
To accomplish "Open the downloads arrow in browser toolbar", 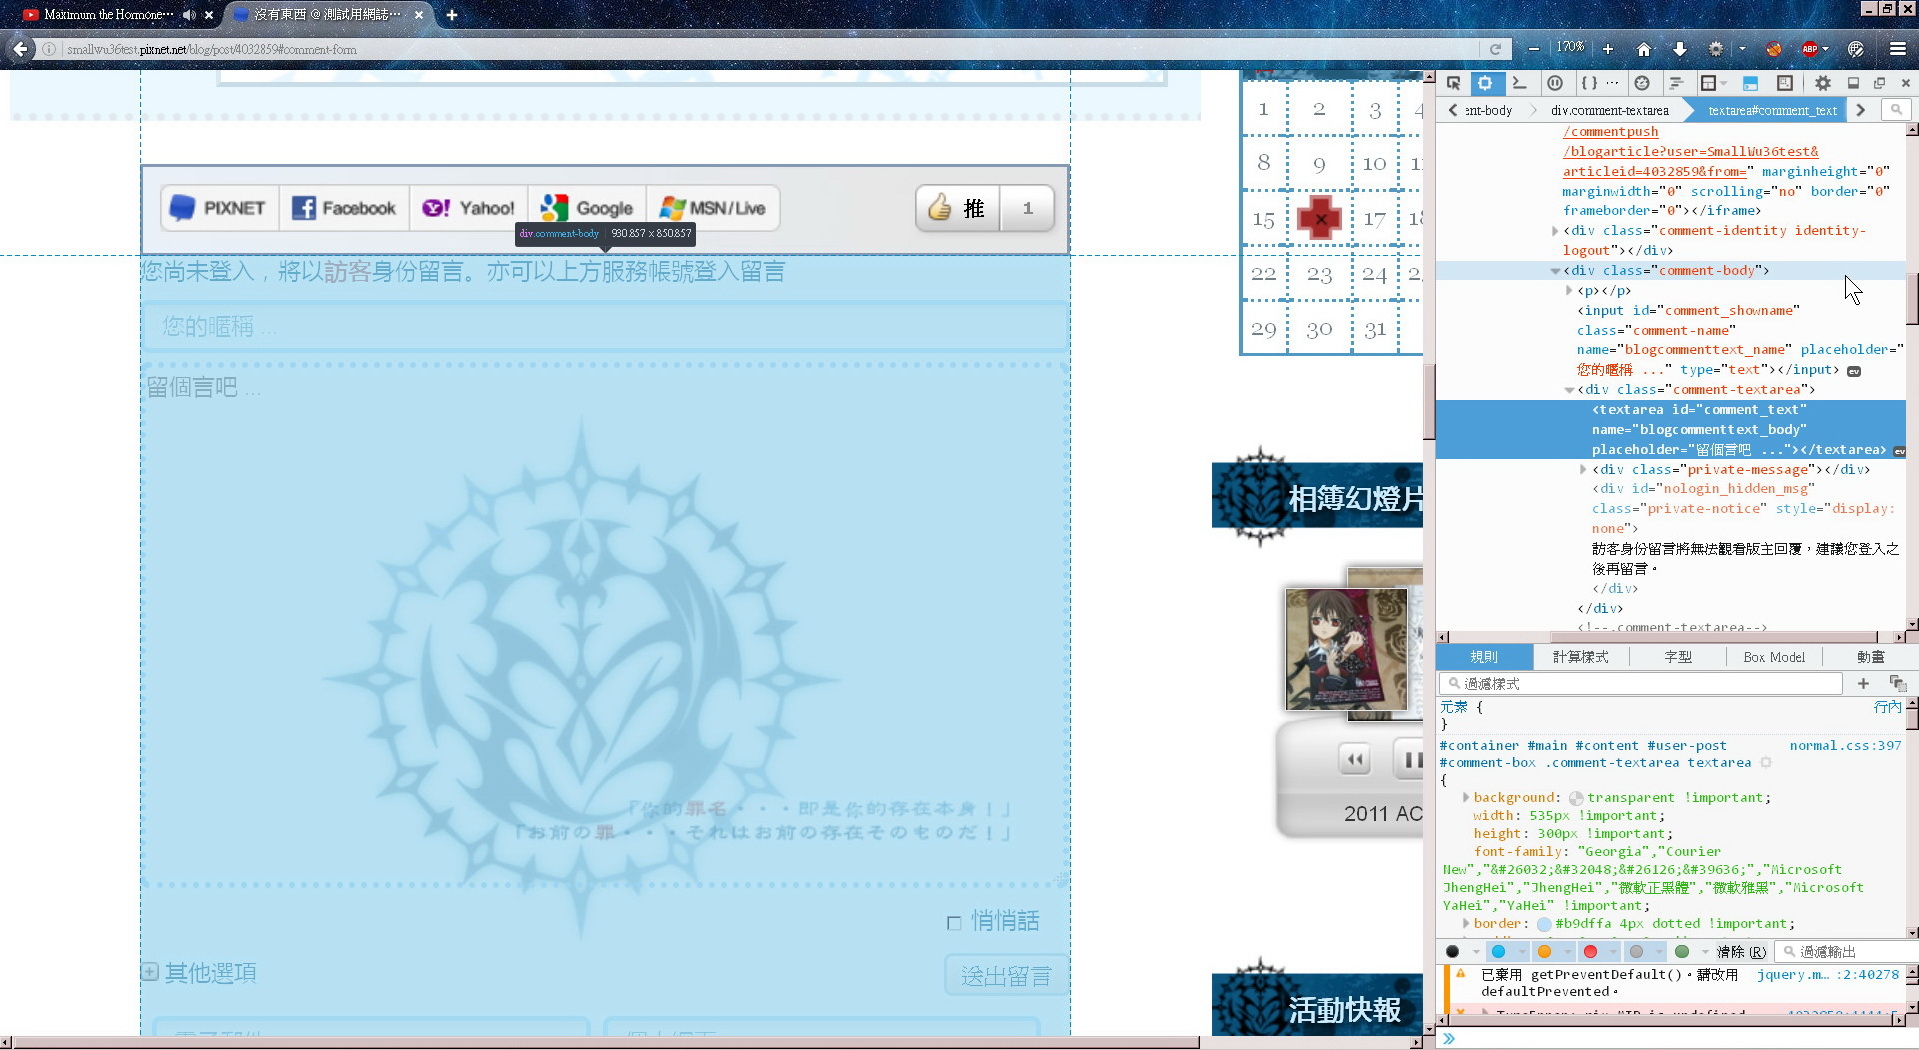I will [x=1680, y=49].
